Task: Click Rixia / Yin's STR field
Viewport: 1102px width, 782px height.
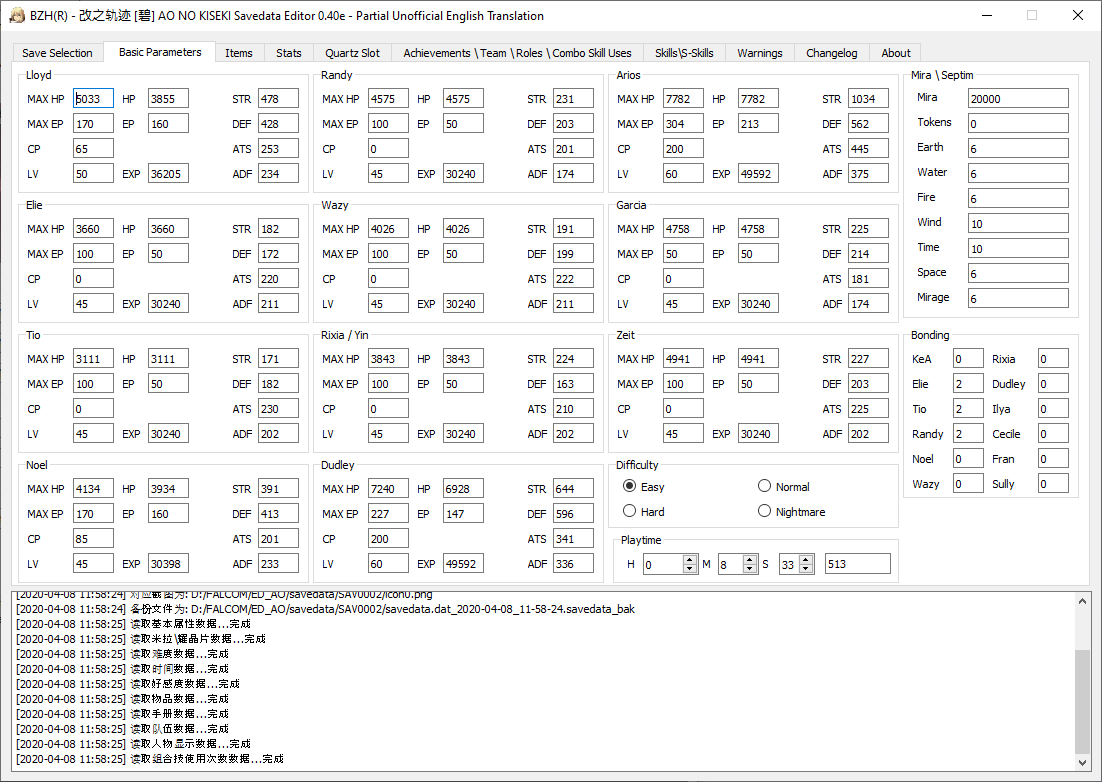Action: (x=573, y=359)
